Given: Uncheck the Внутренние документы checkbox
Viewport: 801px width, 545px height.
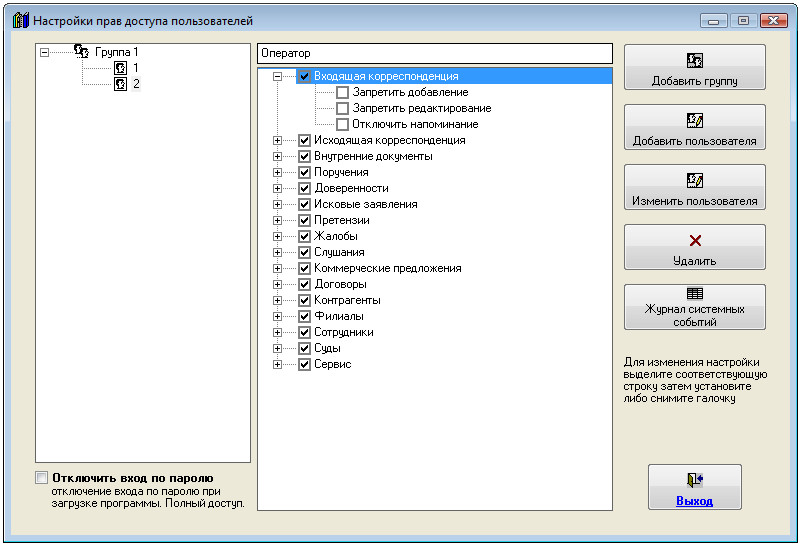Looking at the screenshot, I should tap(304, 156).
